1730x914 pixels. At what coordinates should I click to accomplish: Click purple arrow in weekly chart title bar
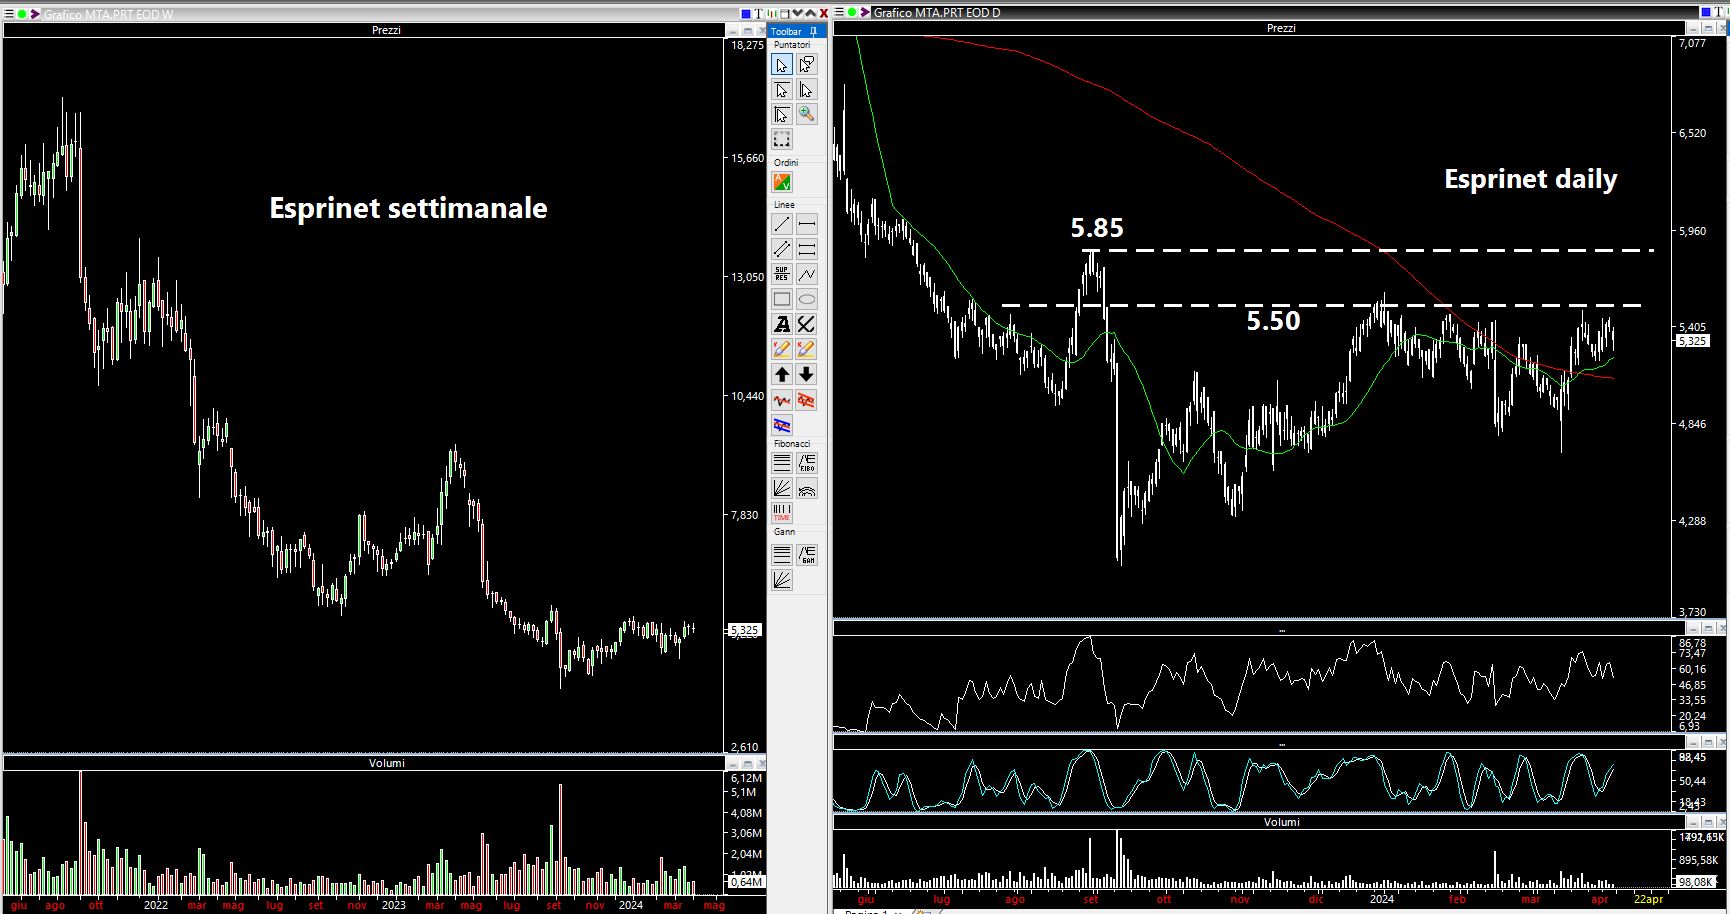point(35,14)
